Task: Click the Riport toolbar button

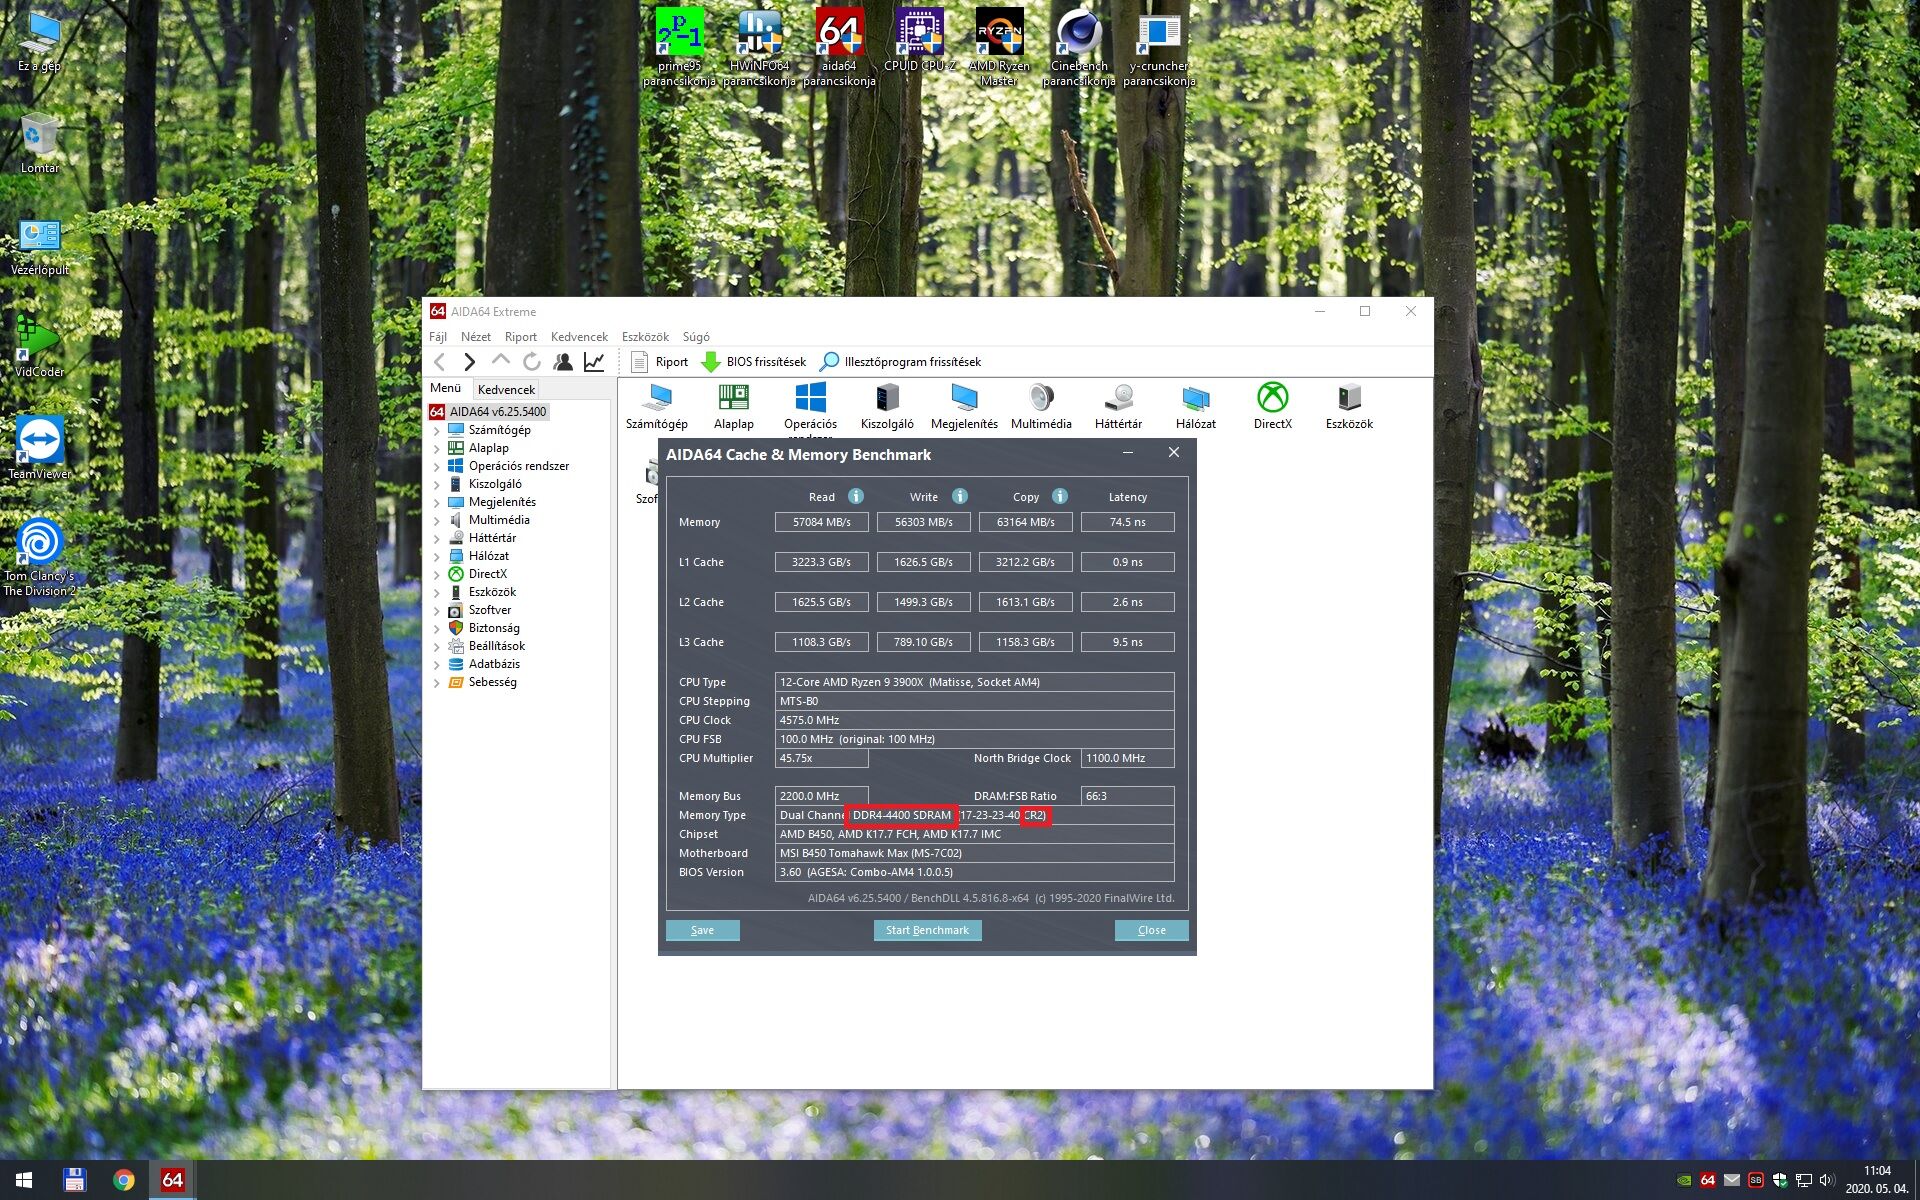Action: [x=660, y=362]
